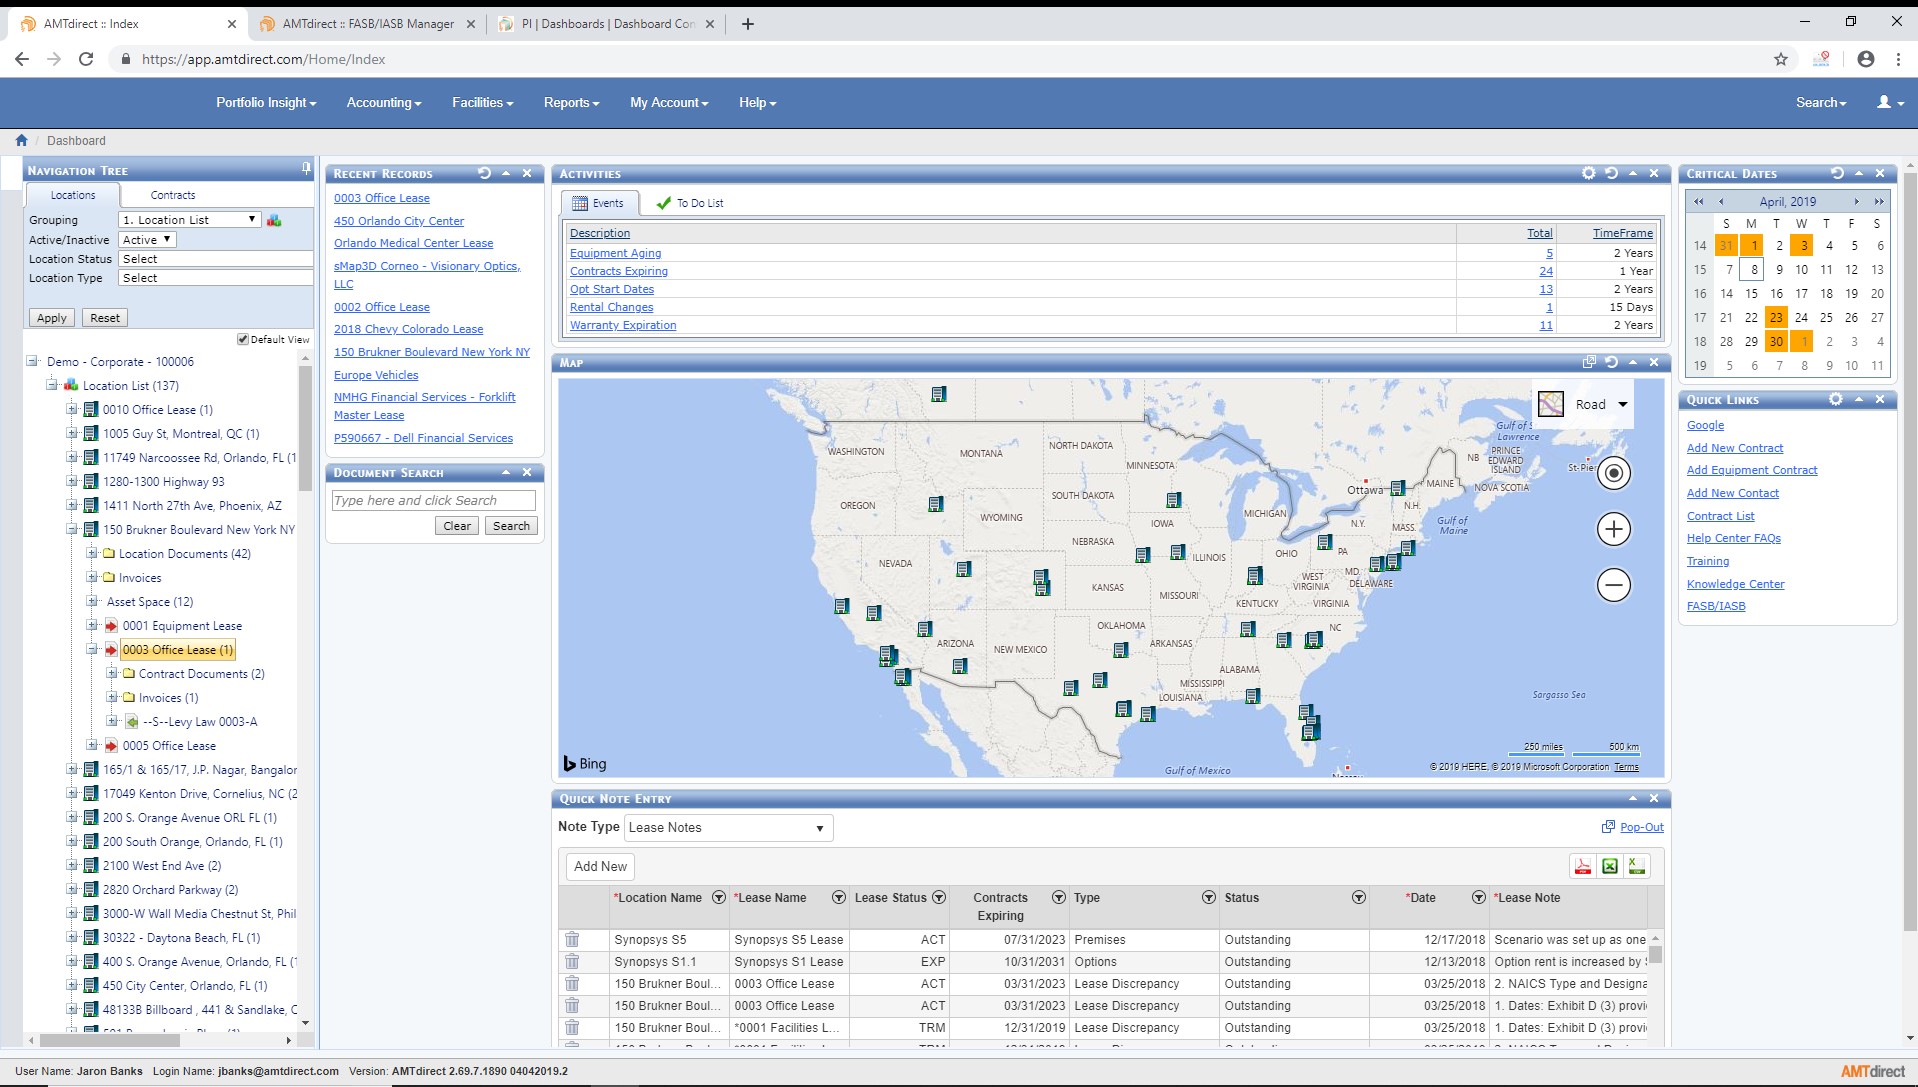
Task: Switch to the Contracts tab
Action: 173,195
